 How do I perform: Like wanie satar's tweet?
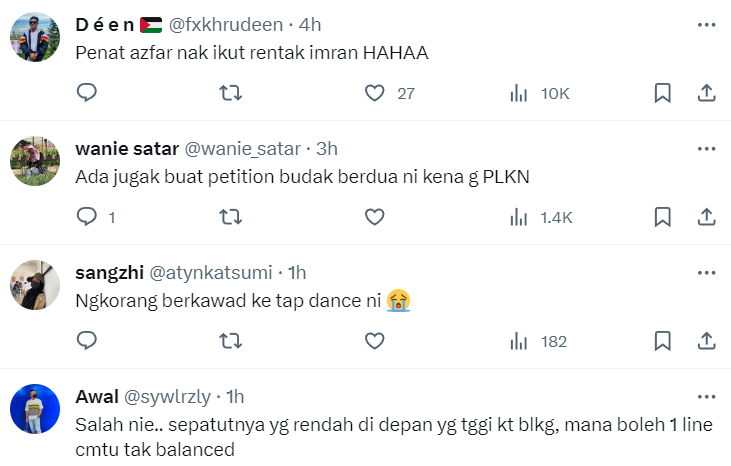[x=374, y=216]
